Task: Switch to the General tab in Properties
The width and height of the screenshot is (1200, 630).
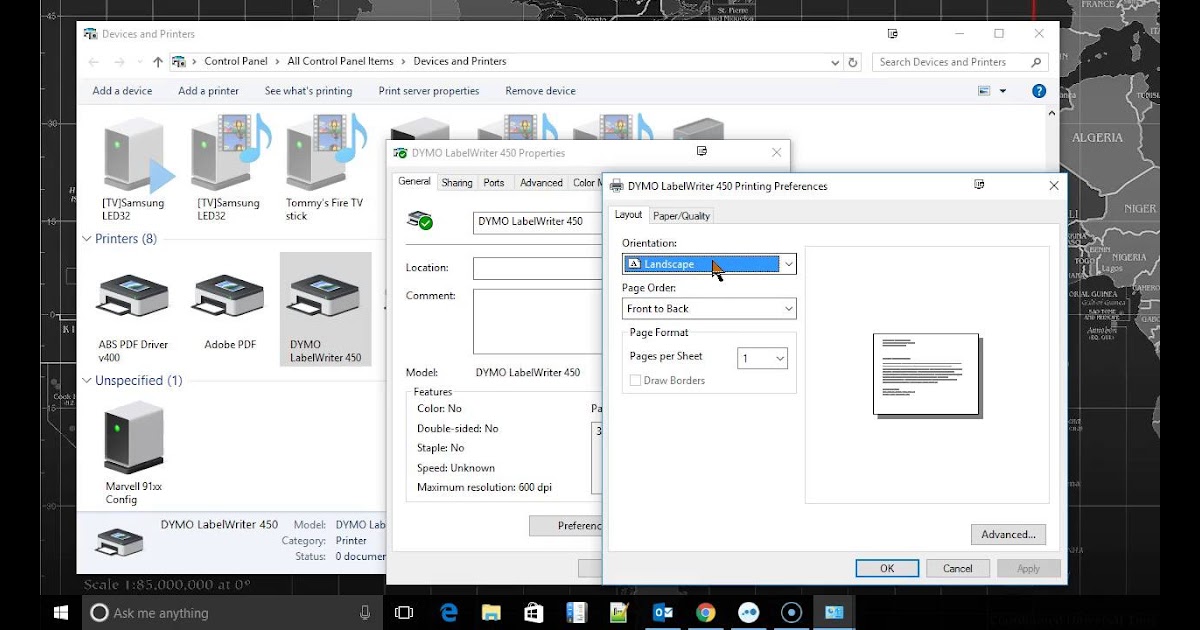Action: 414,182
